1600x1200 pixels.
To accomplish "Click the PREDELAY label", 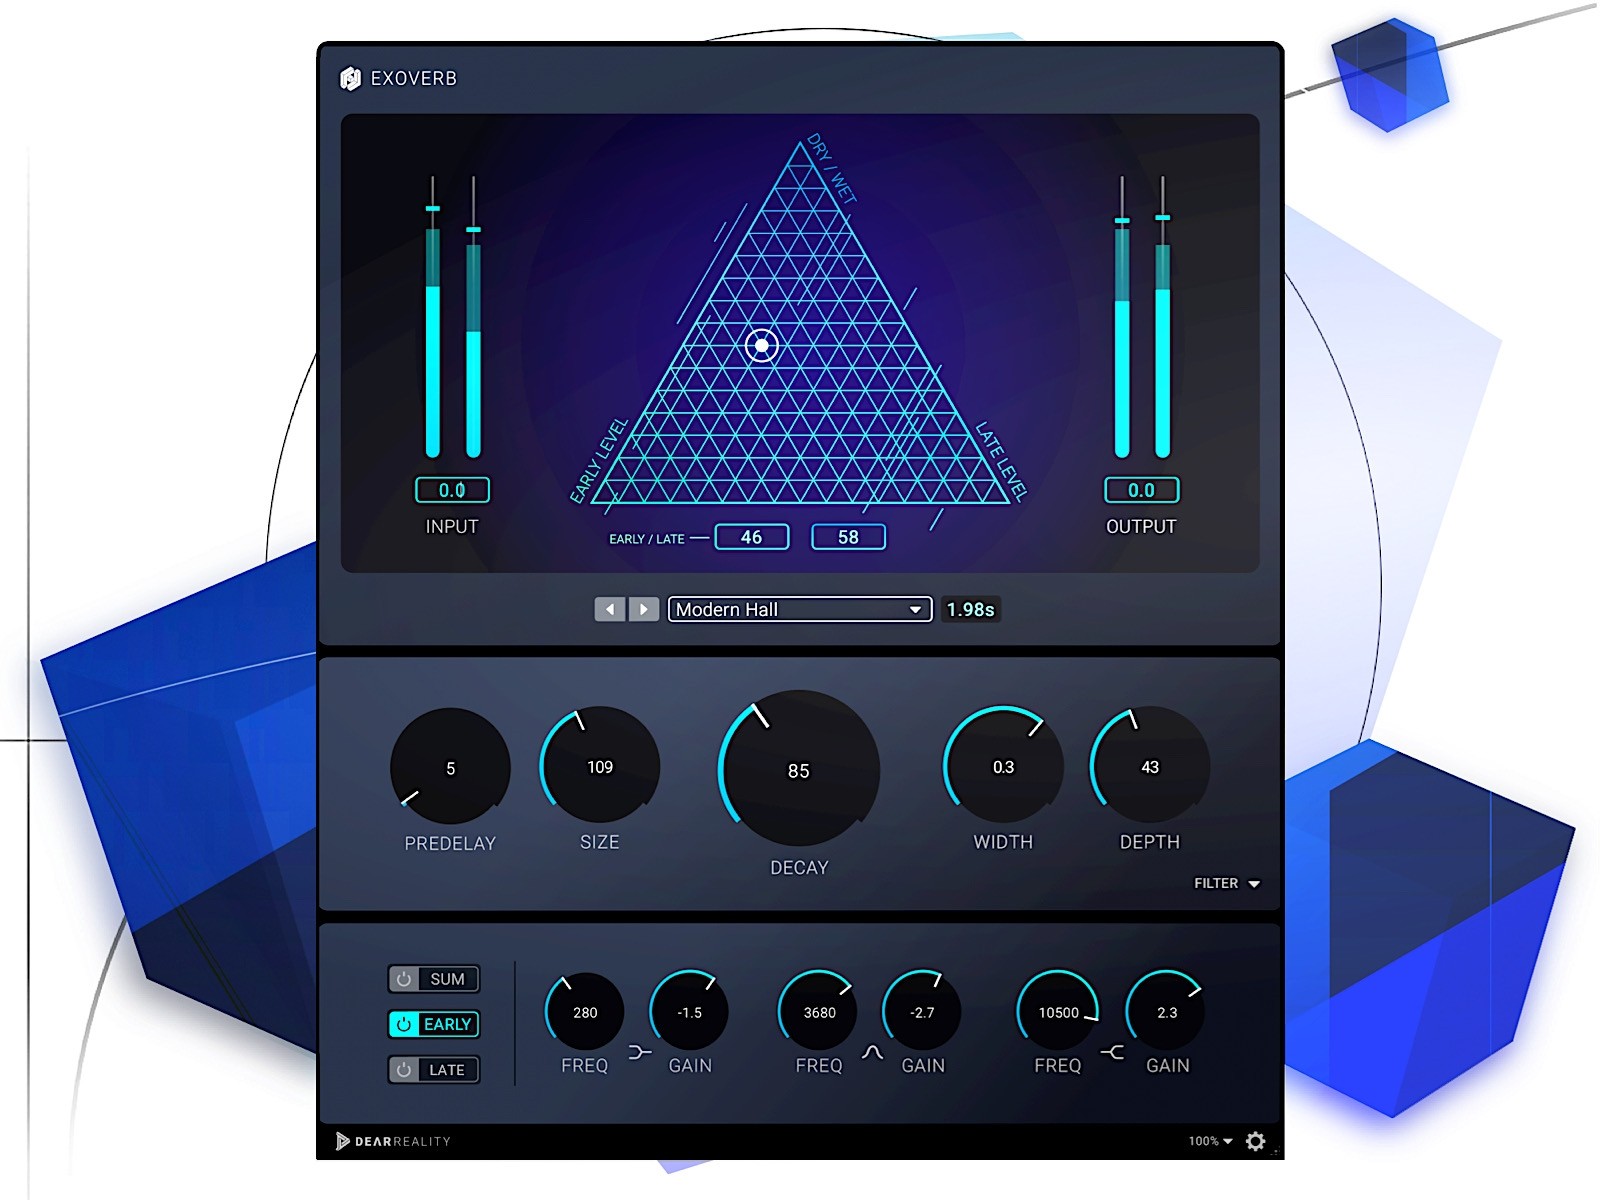I will [x=450, y=844].
